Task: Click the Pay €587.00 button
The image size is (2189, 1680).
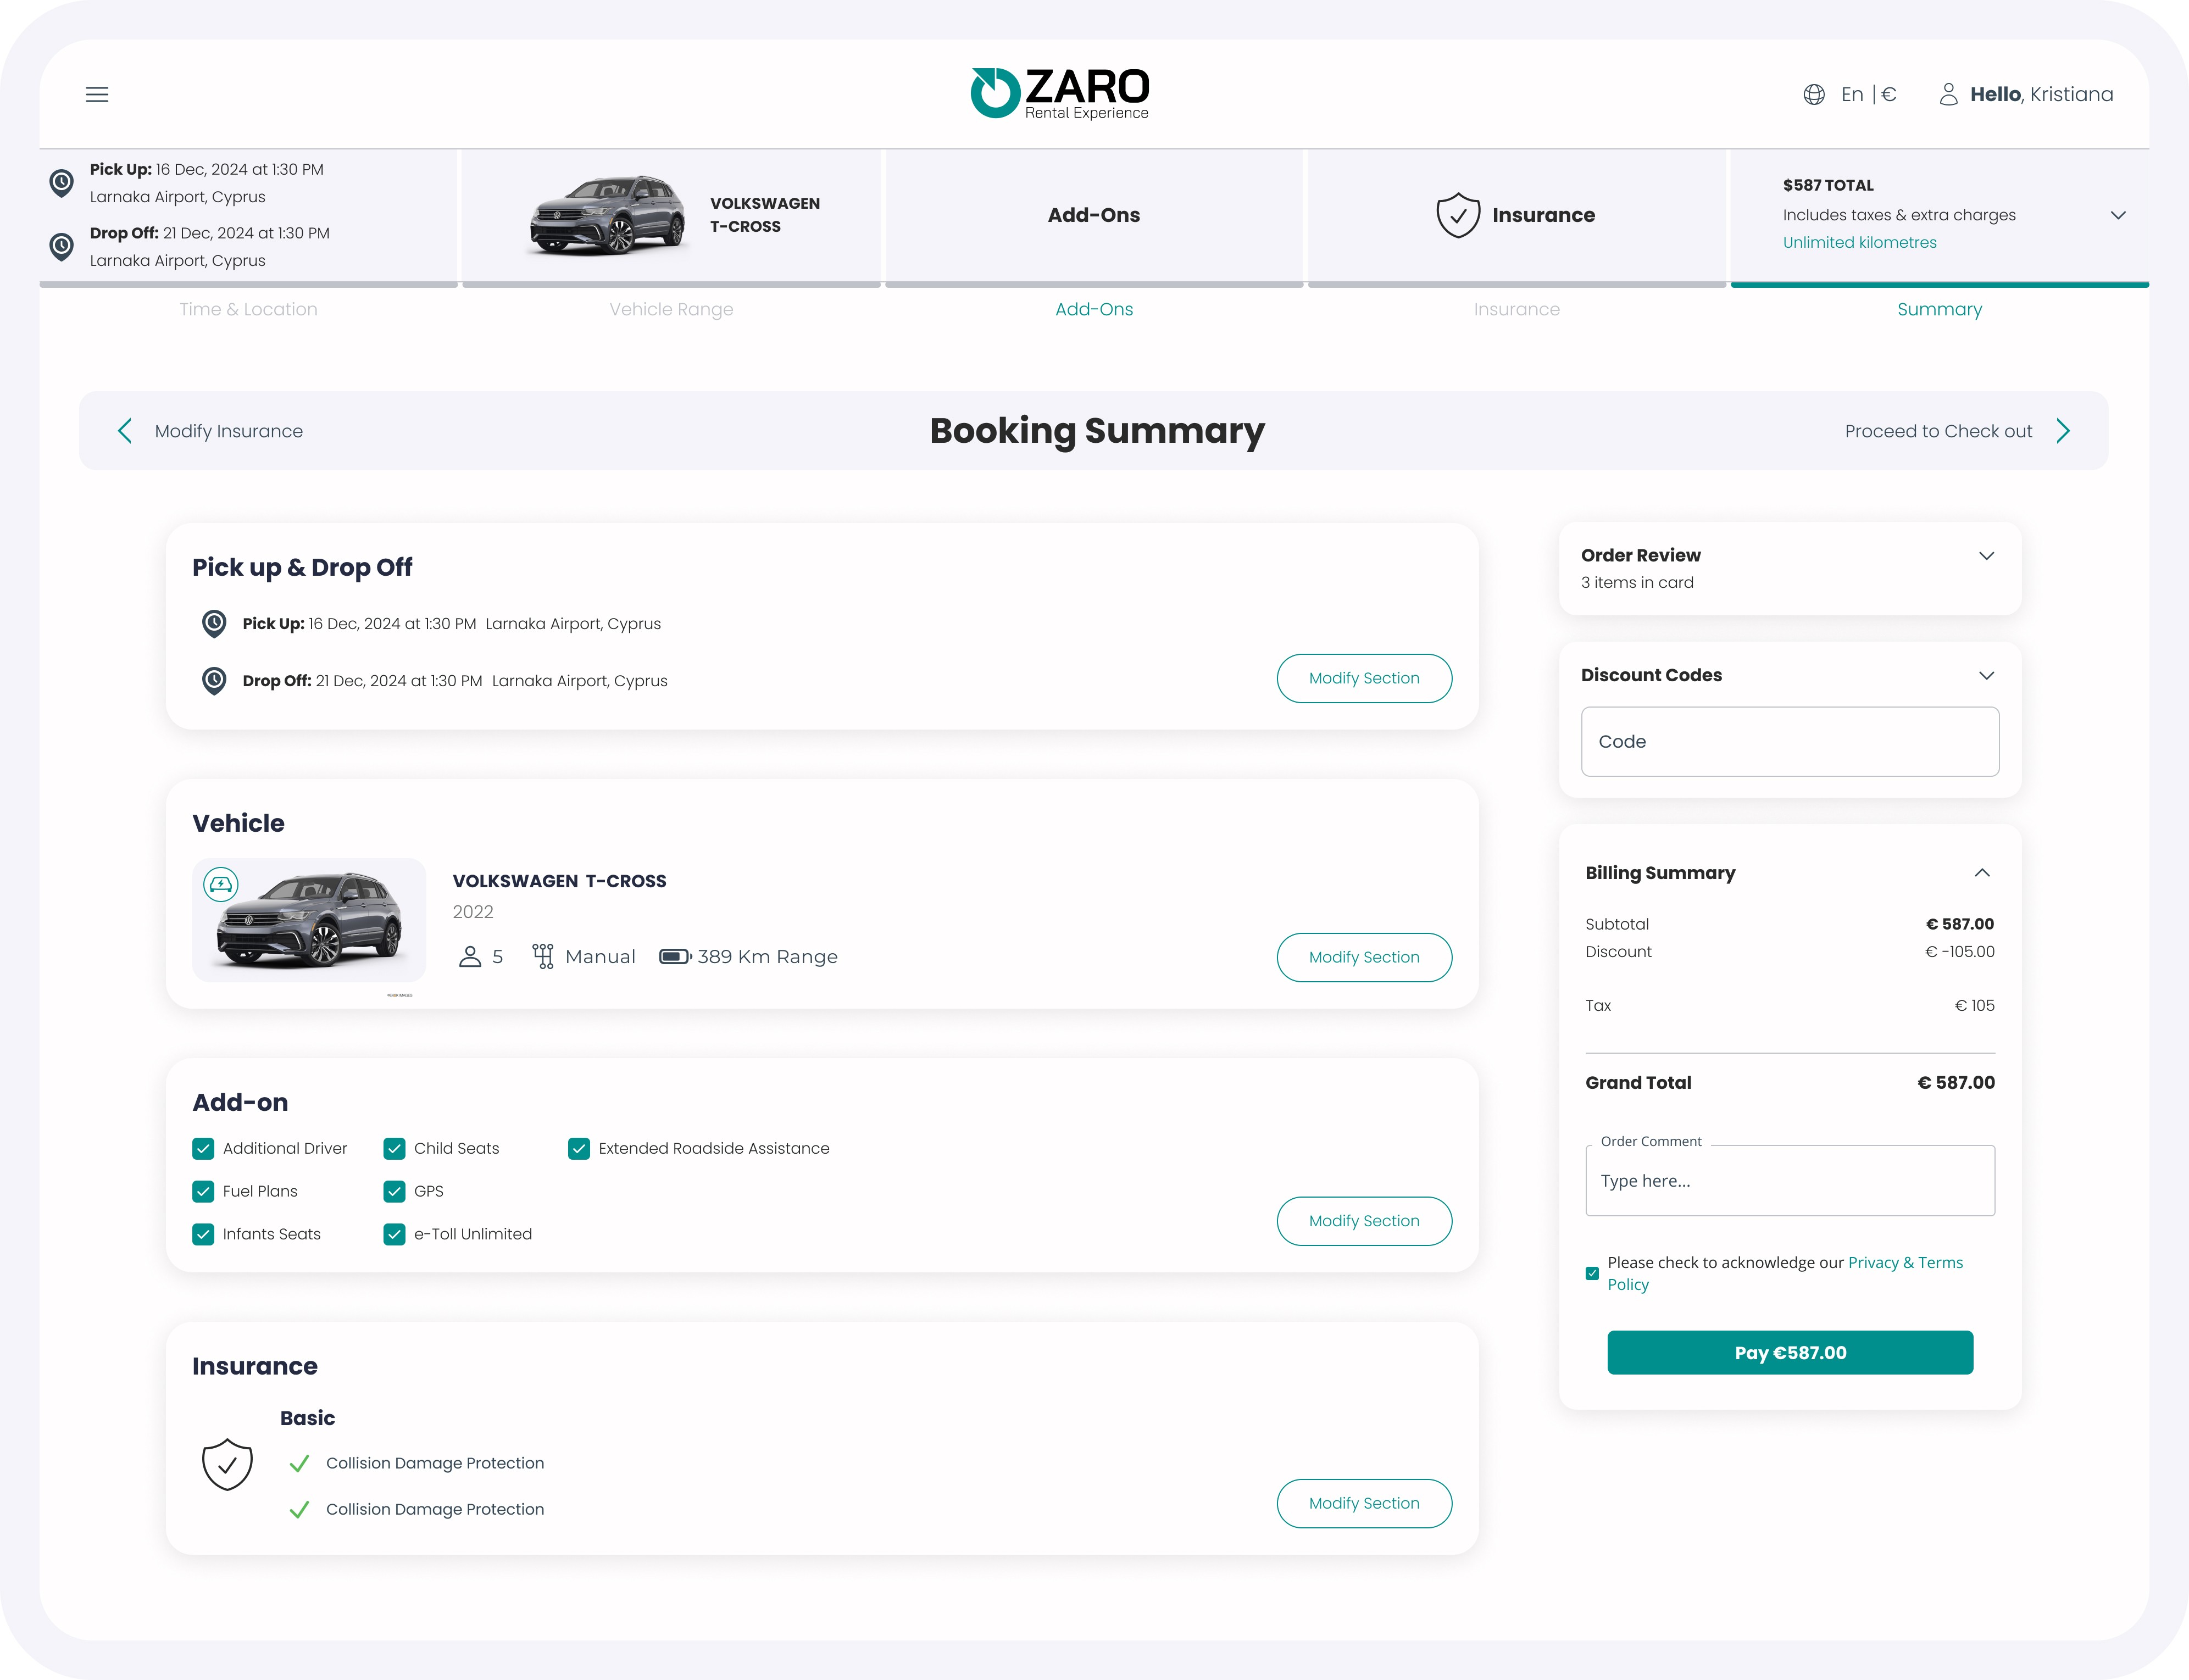Action: (1789, 1352)
